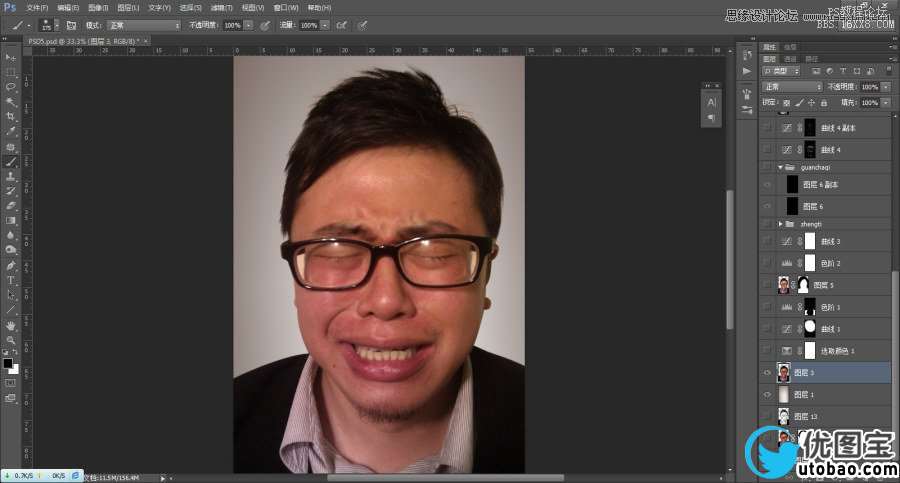Screen dimensions: 900x483
Task: Filter layers by text type icon
Action: tap(843, 71)
